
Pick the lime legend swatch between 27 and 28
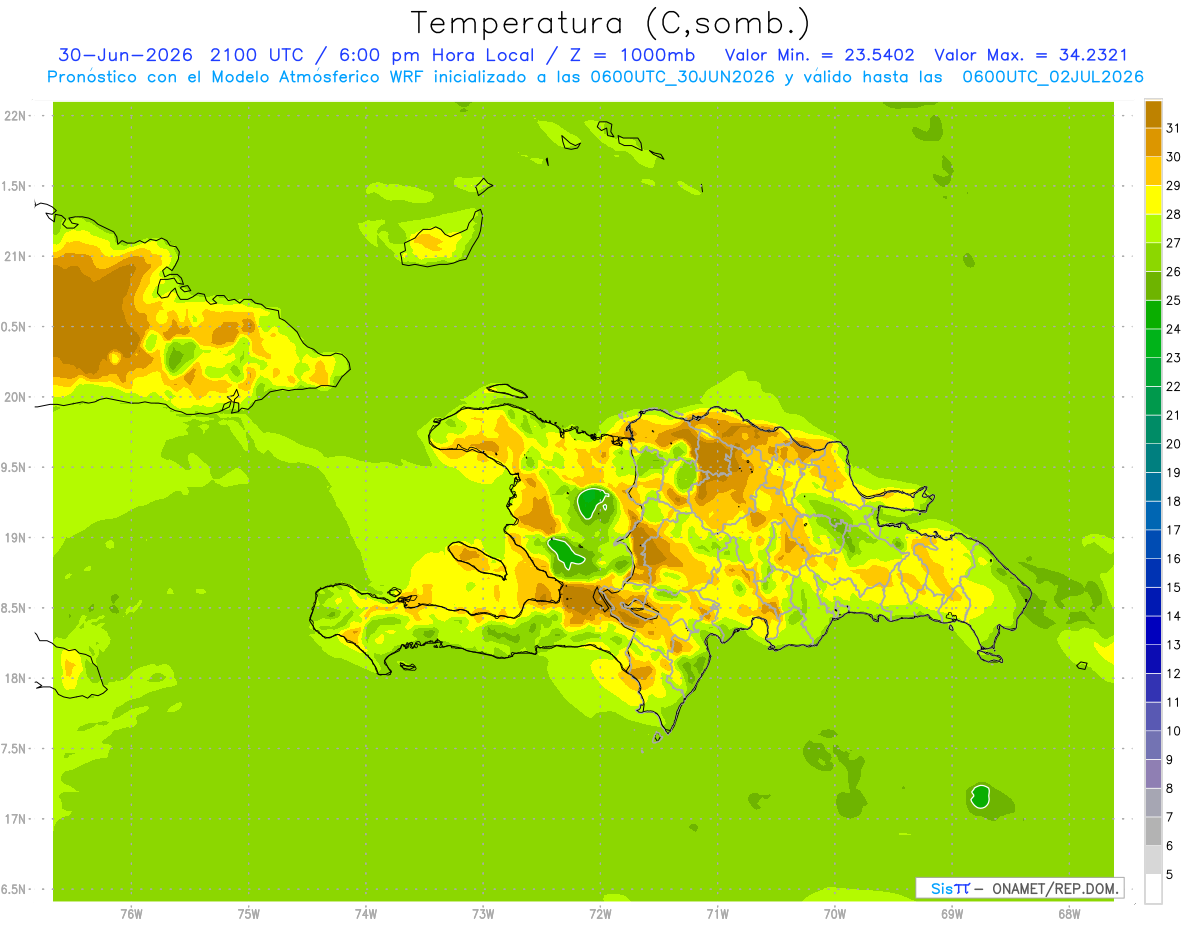click(1153, 228)
